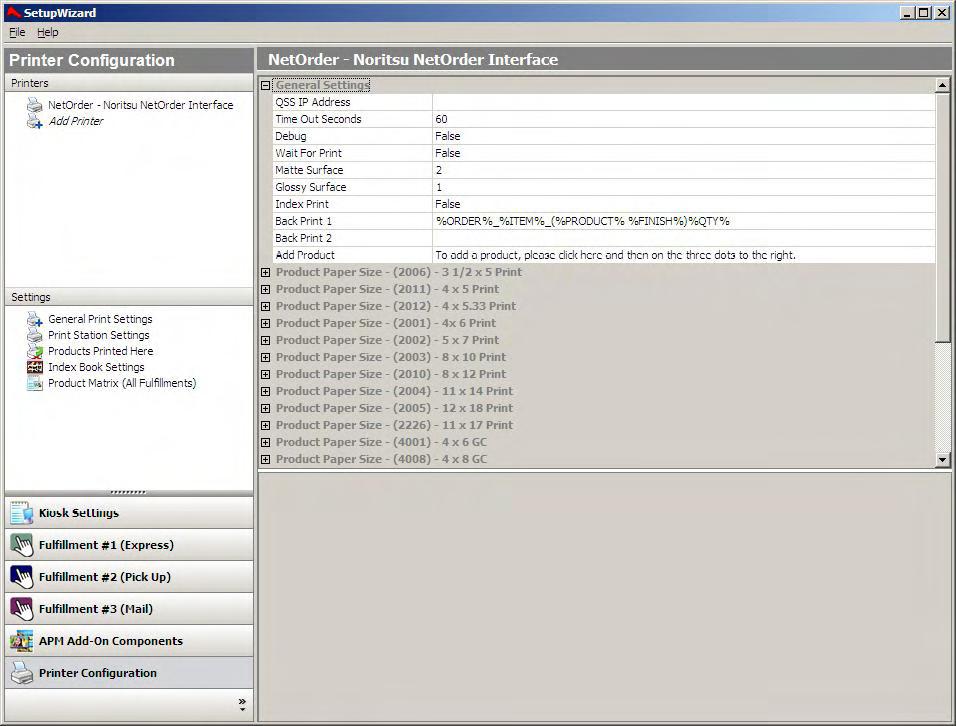956x726 pixels.
Task: Edit the Matte Surface value 2
Action: click(x=683, y=171)
